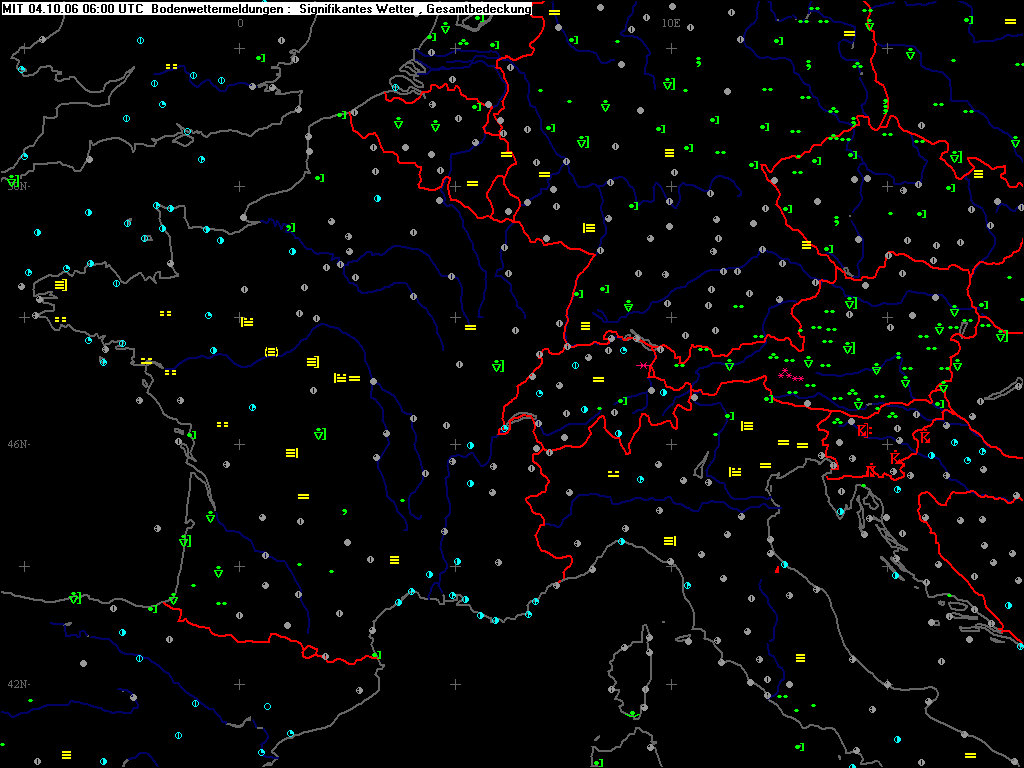
Task: Select the hollow cyan clear-sky circle in Spain
Action: pyautogui.click(x=267, y=707)
